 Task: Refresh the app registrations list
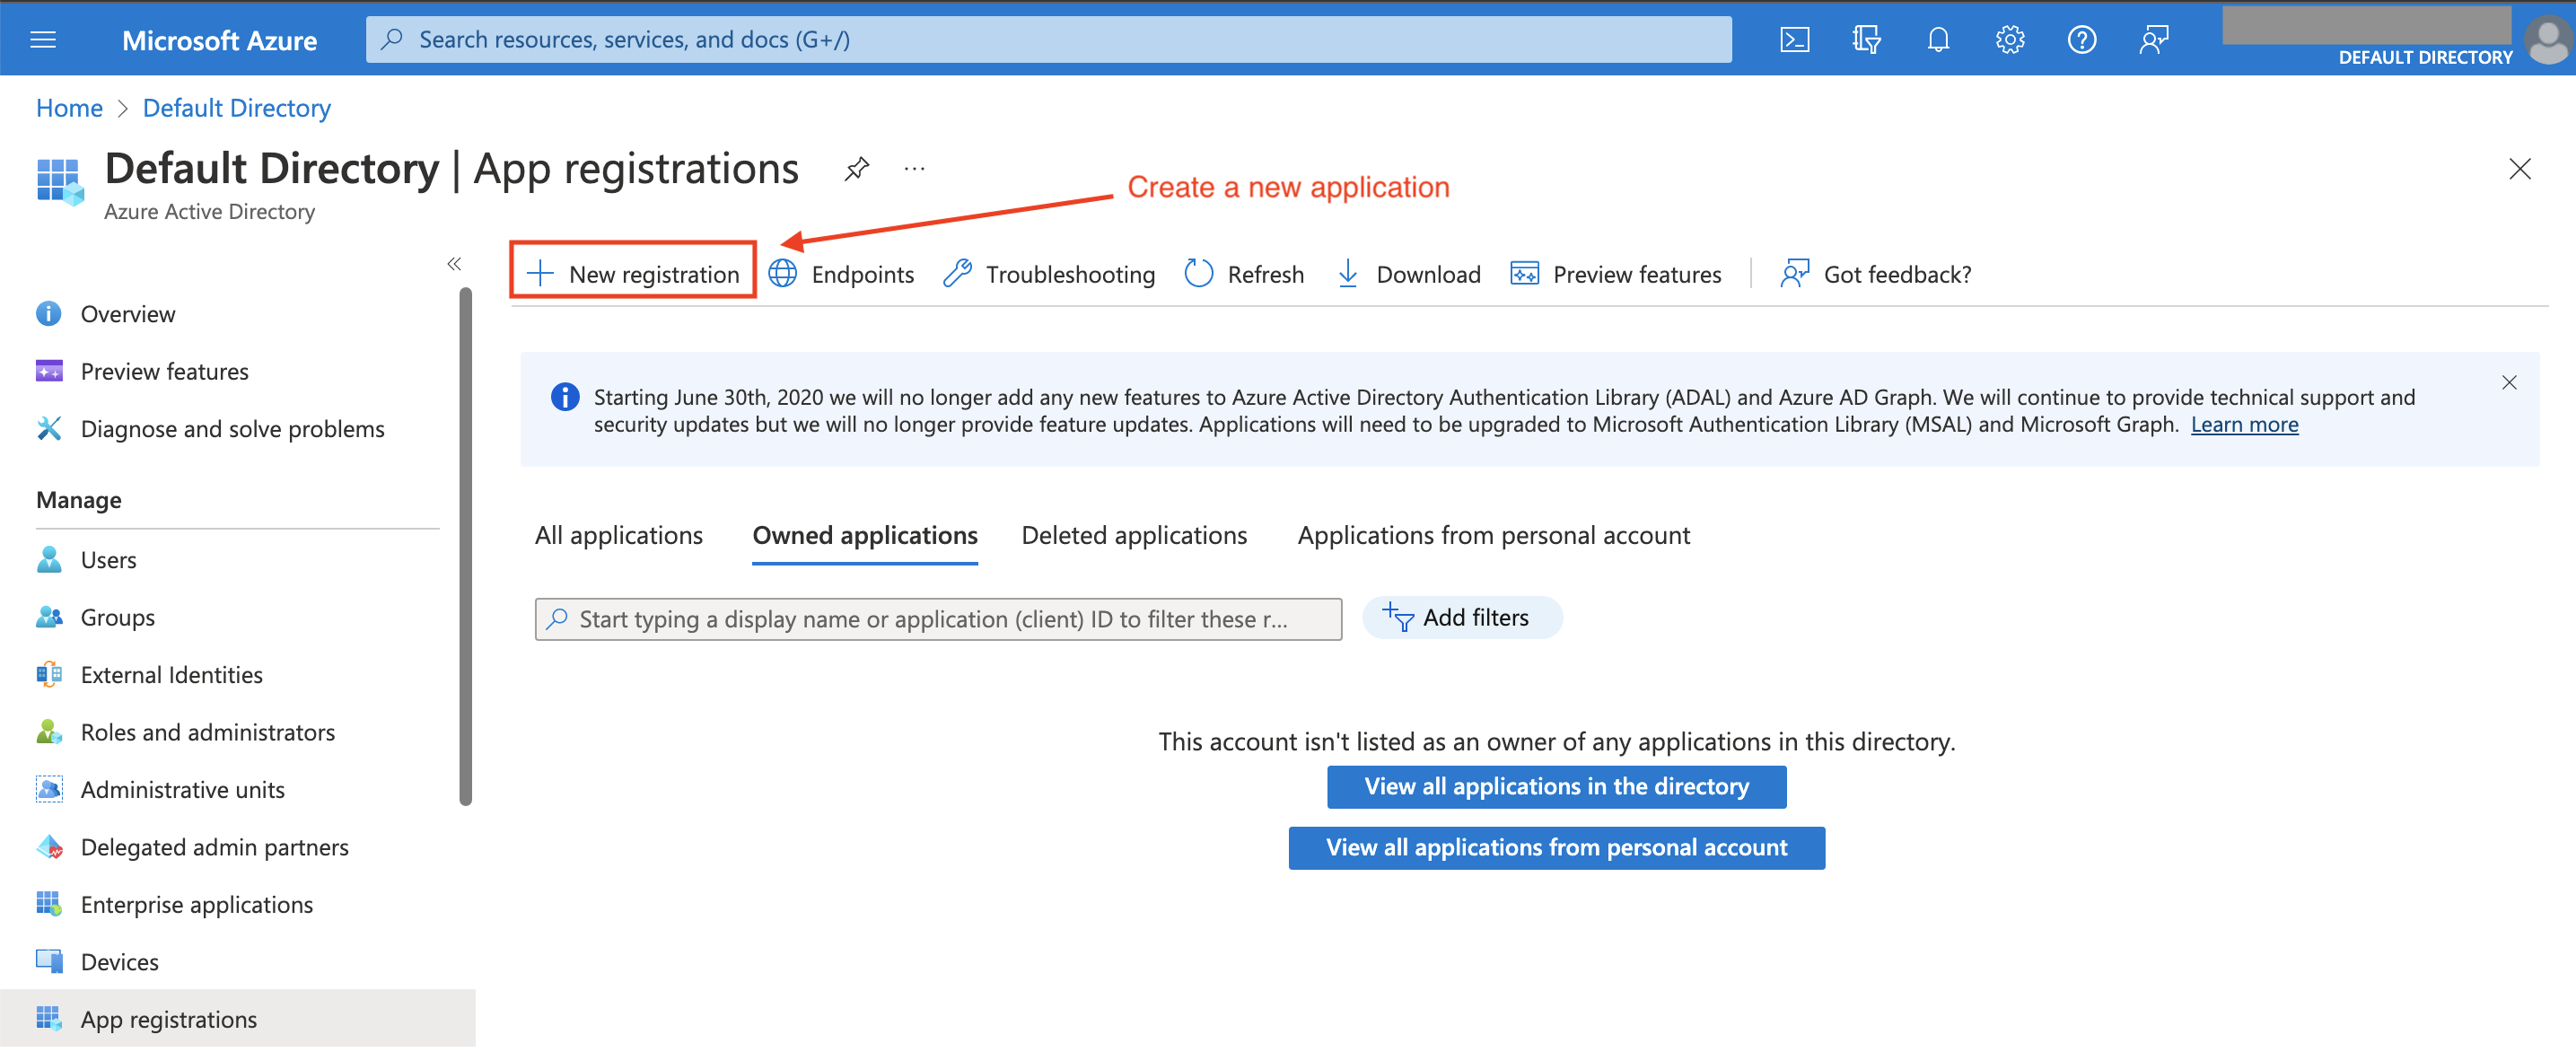coord(1244,274)
